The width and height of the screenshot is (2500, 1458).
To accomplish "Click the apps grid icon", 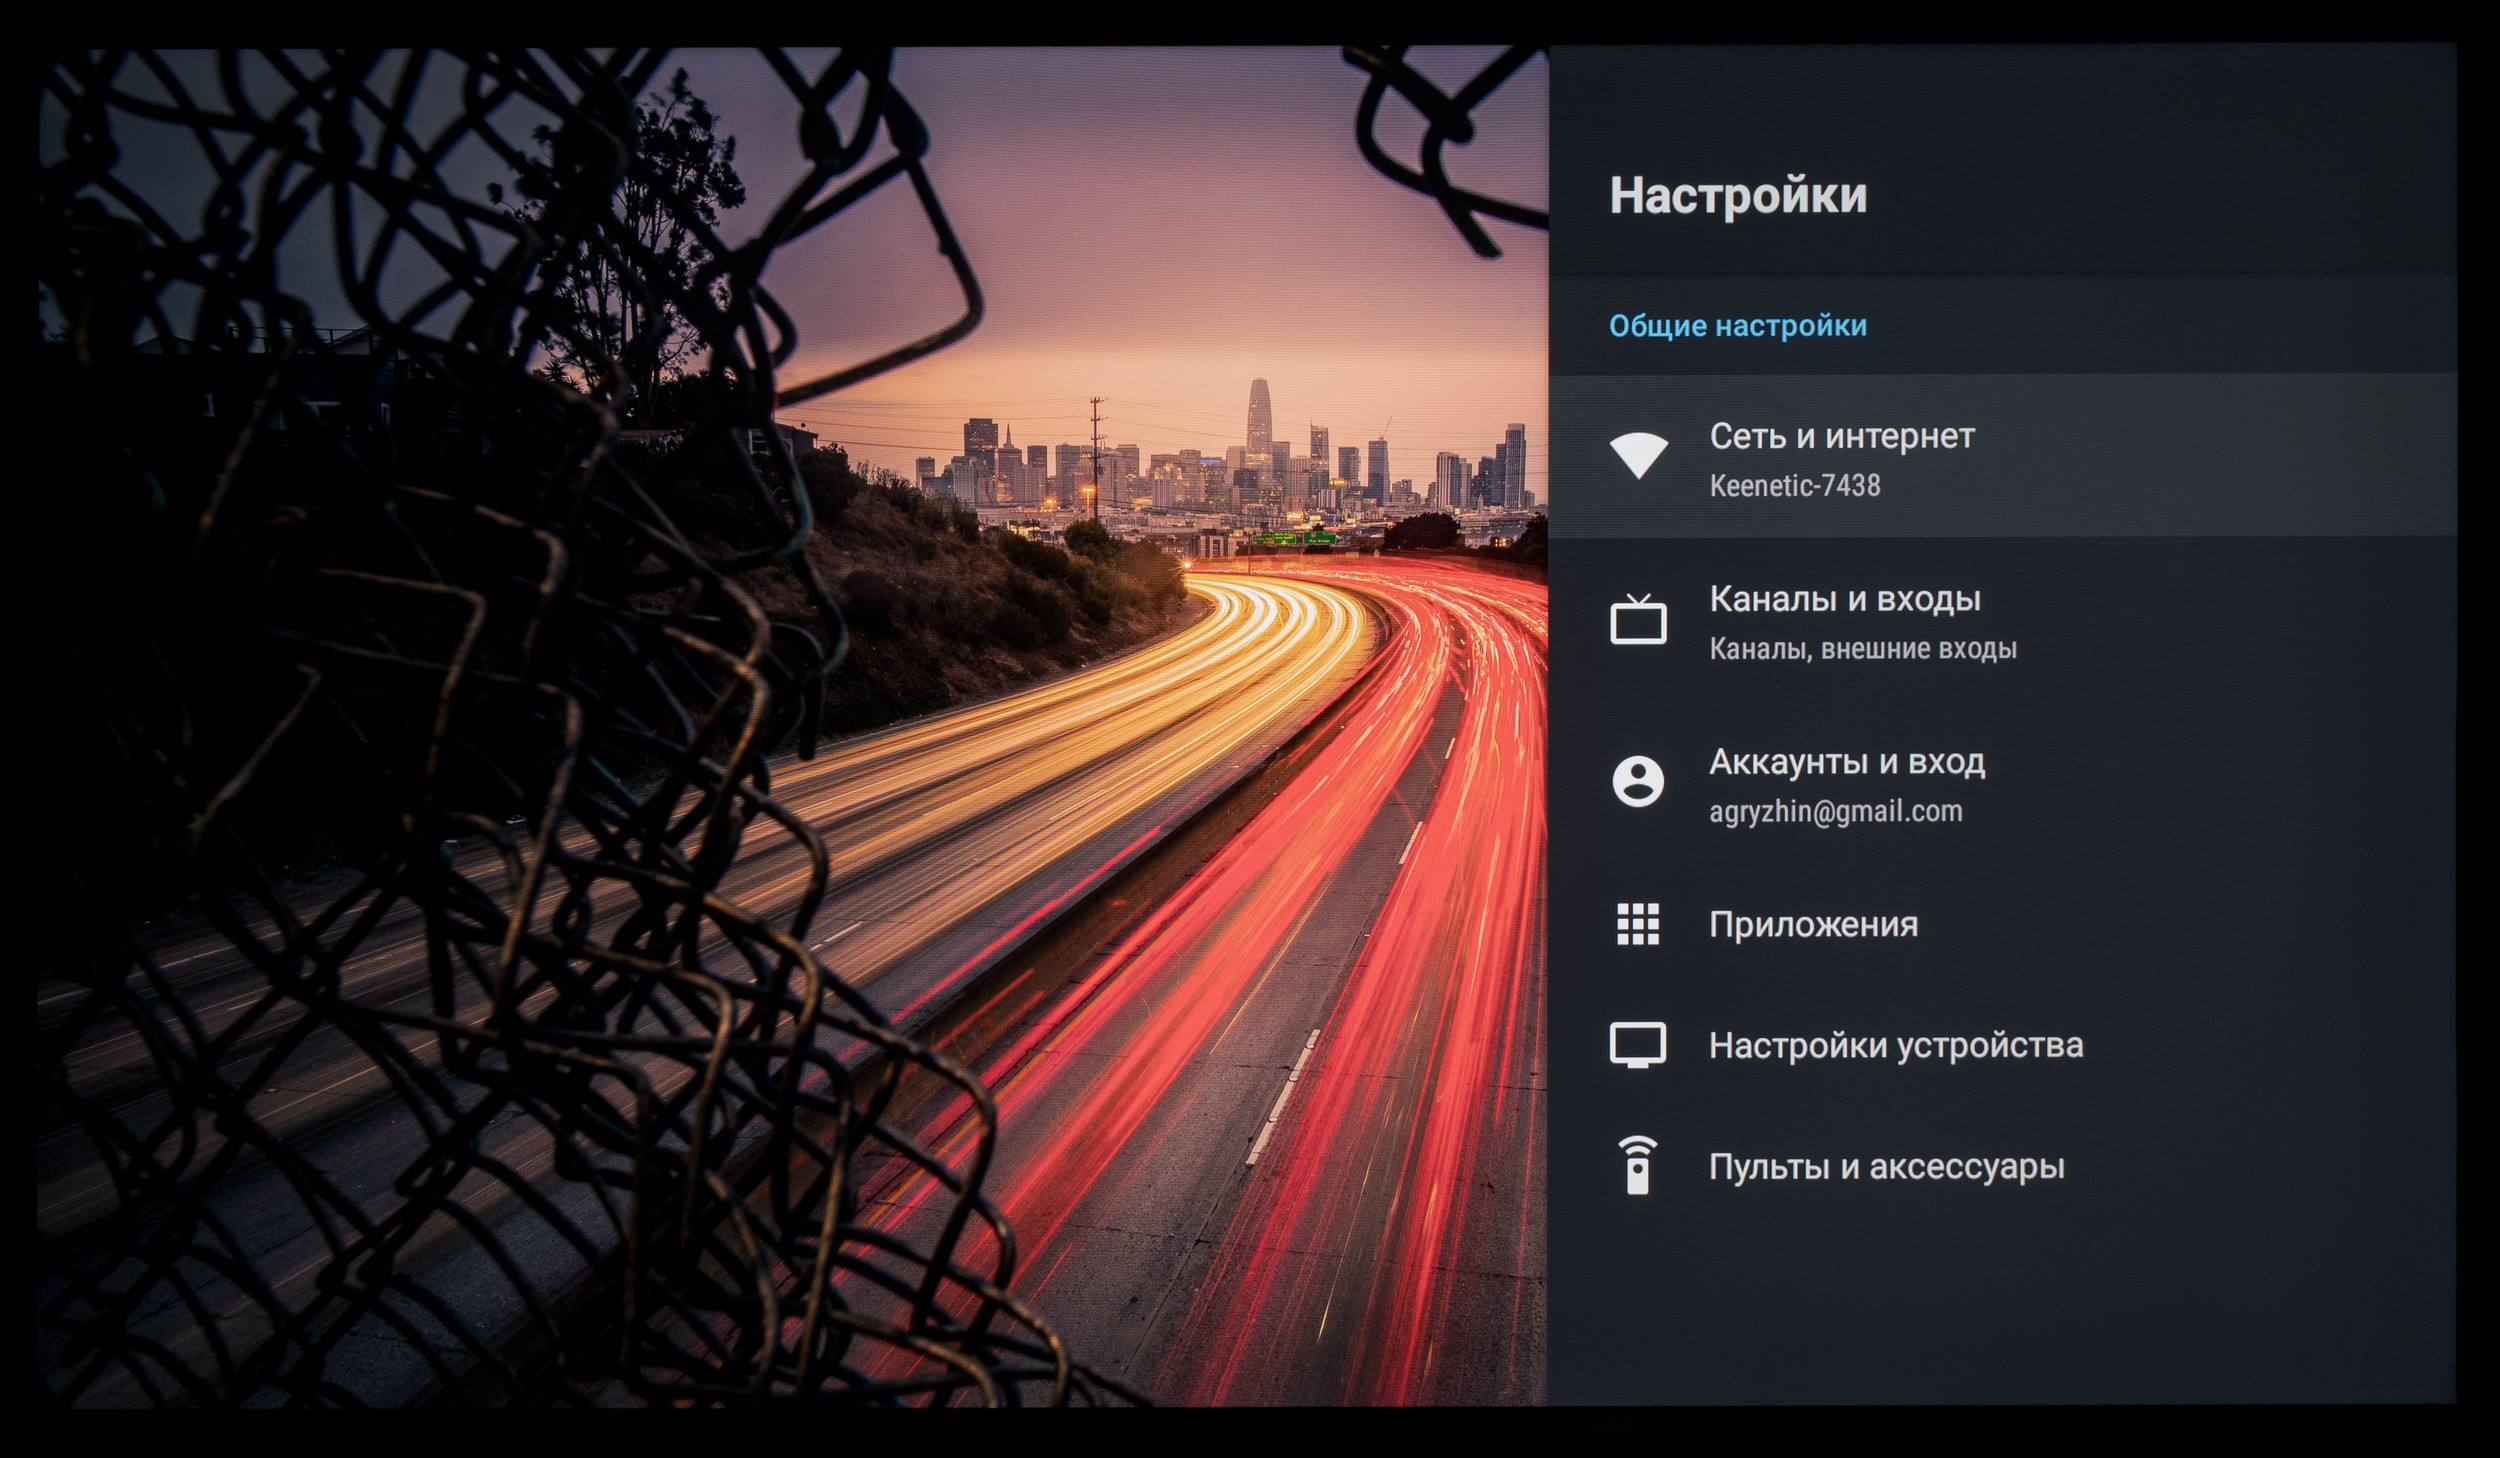I will click(1638, 924).
